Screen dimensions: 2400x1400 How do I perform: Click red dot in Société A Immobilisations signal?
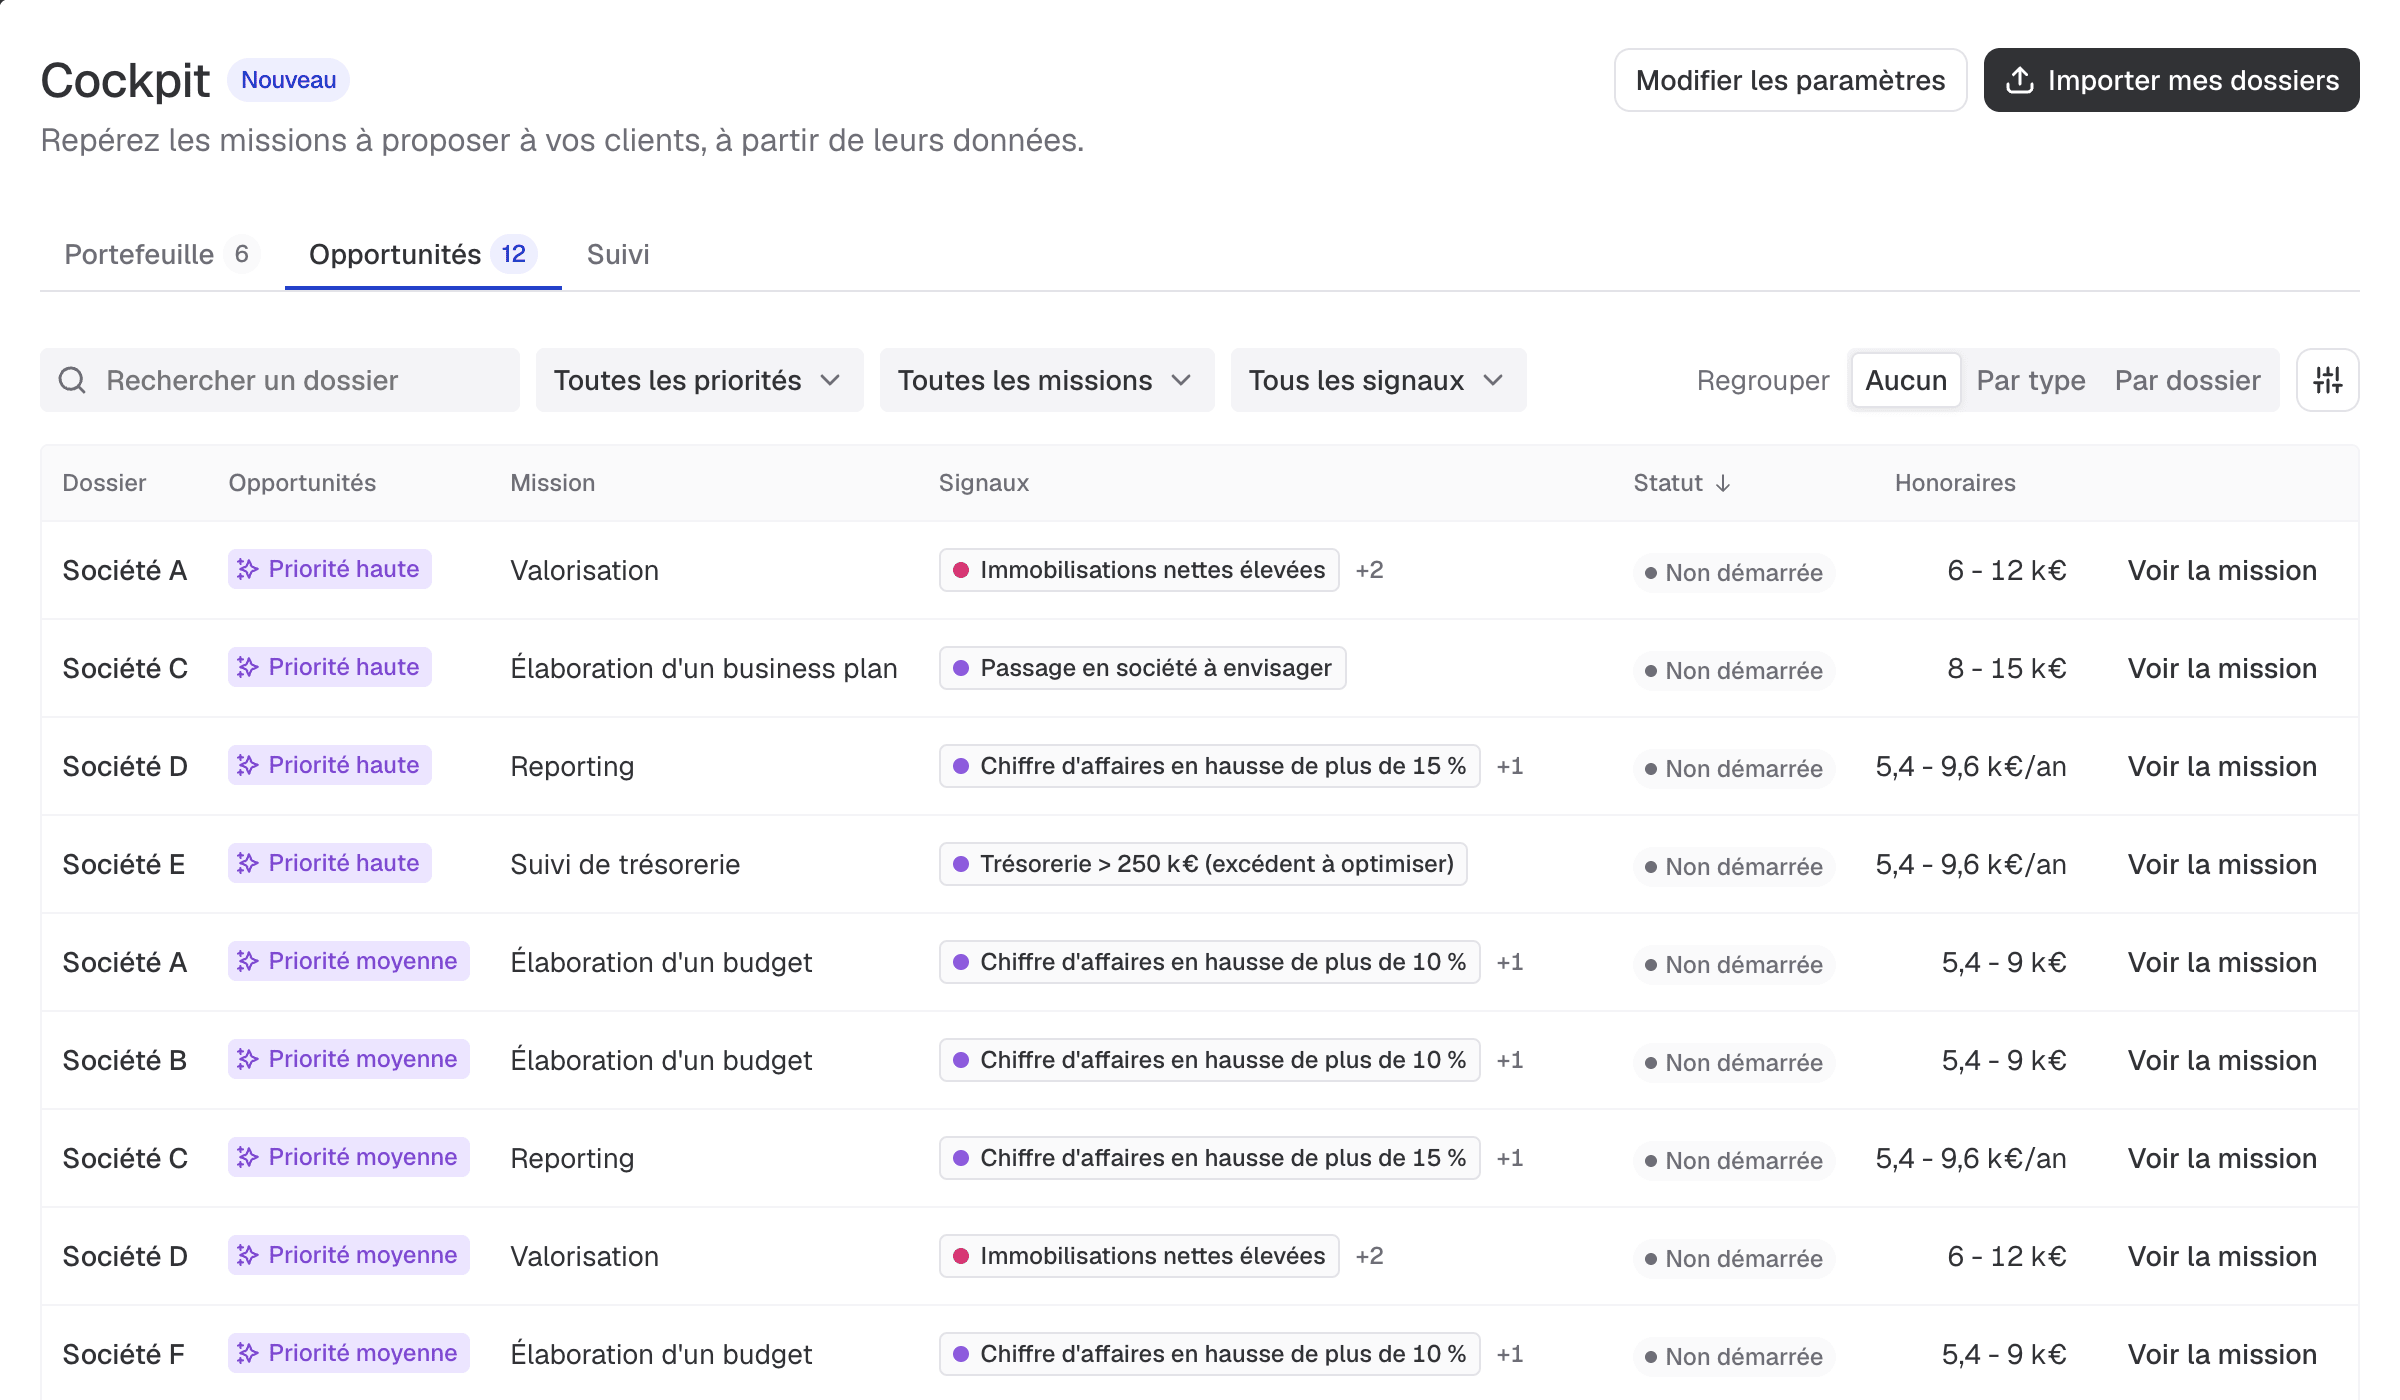(961, 570)
